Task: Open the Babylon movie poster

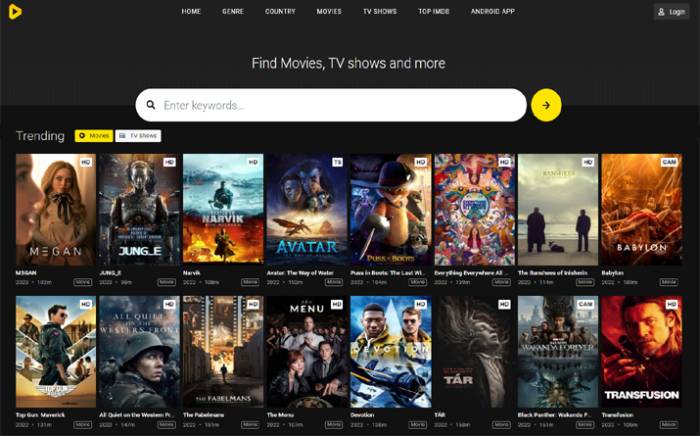Action: point(642,210)
